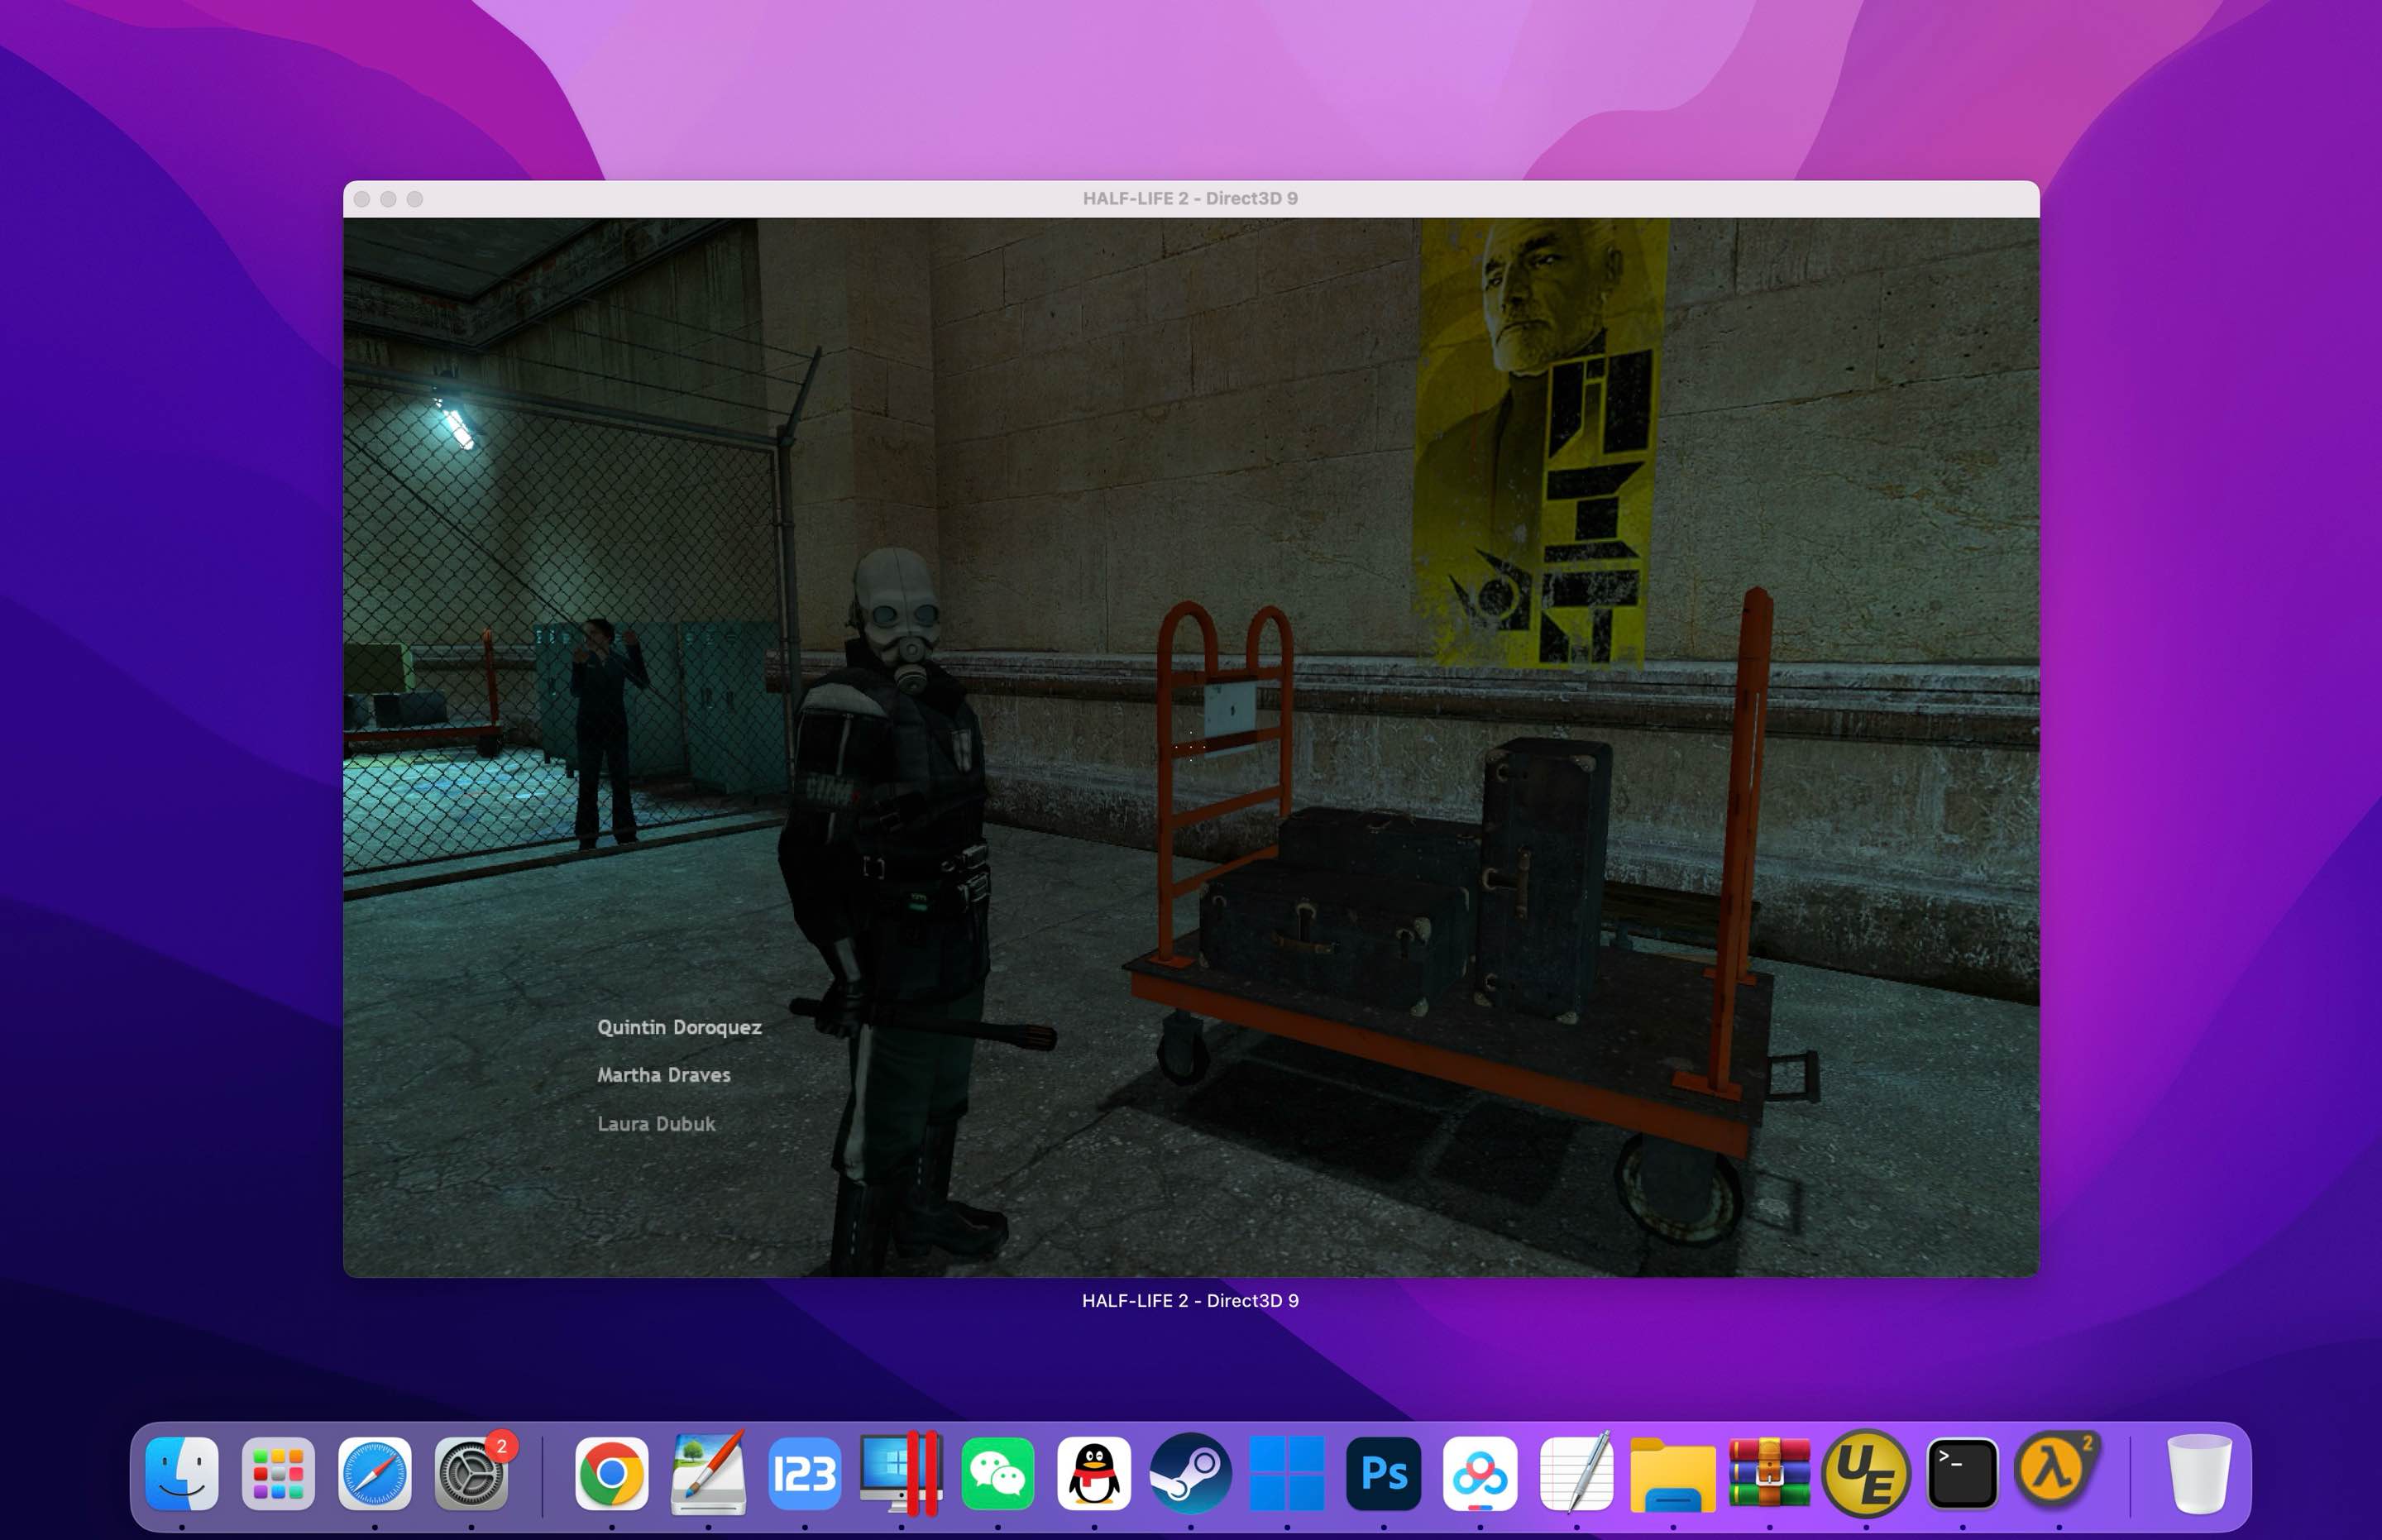Zoom the HALF-LIFE 2 window
The image size is (2382, 1540).
(415, 199)
